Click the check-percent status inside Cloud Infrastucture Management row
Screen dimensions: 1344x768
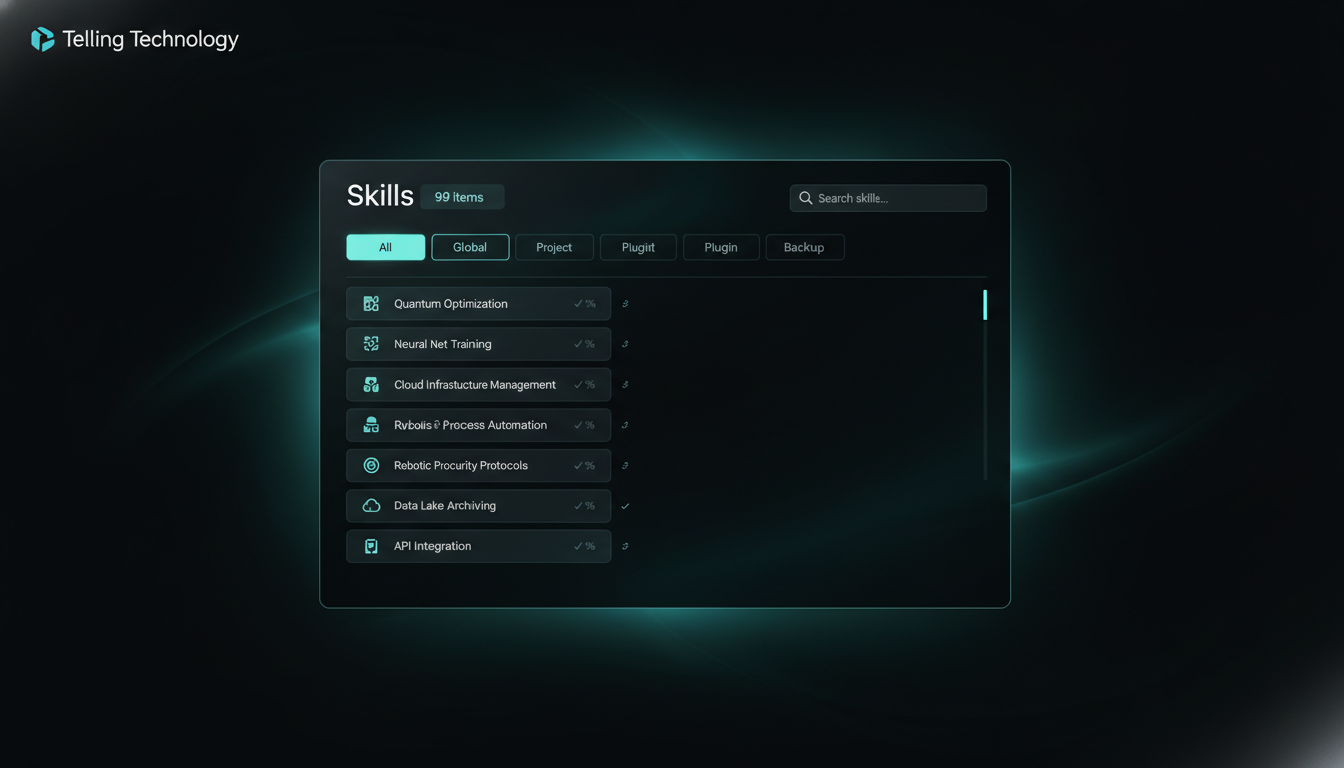point(584,385)
